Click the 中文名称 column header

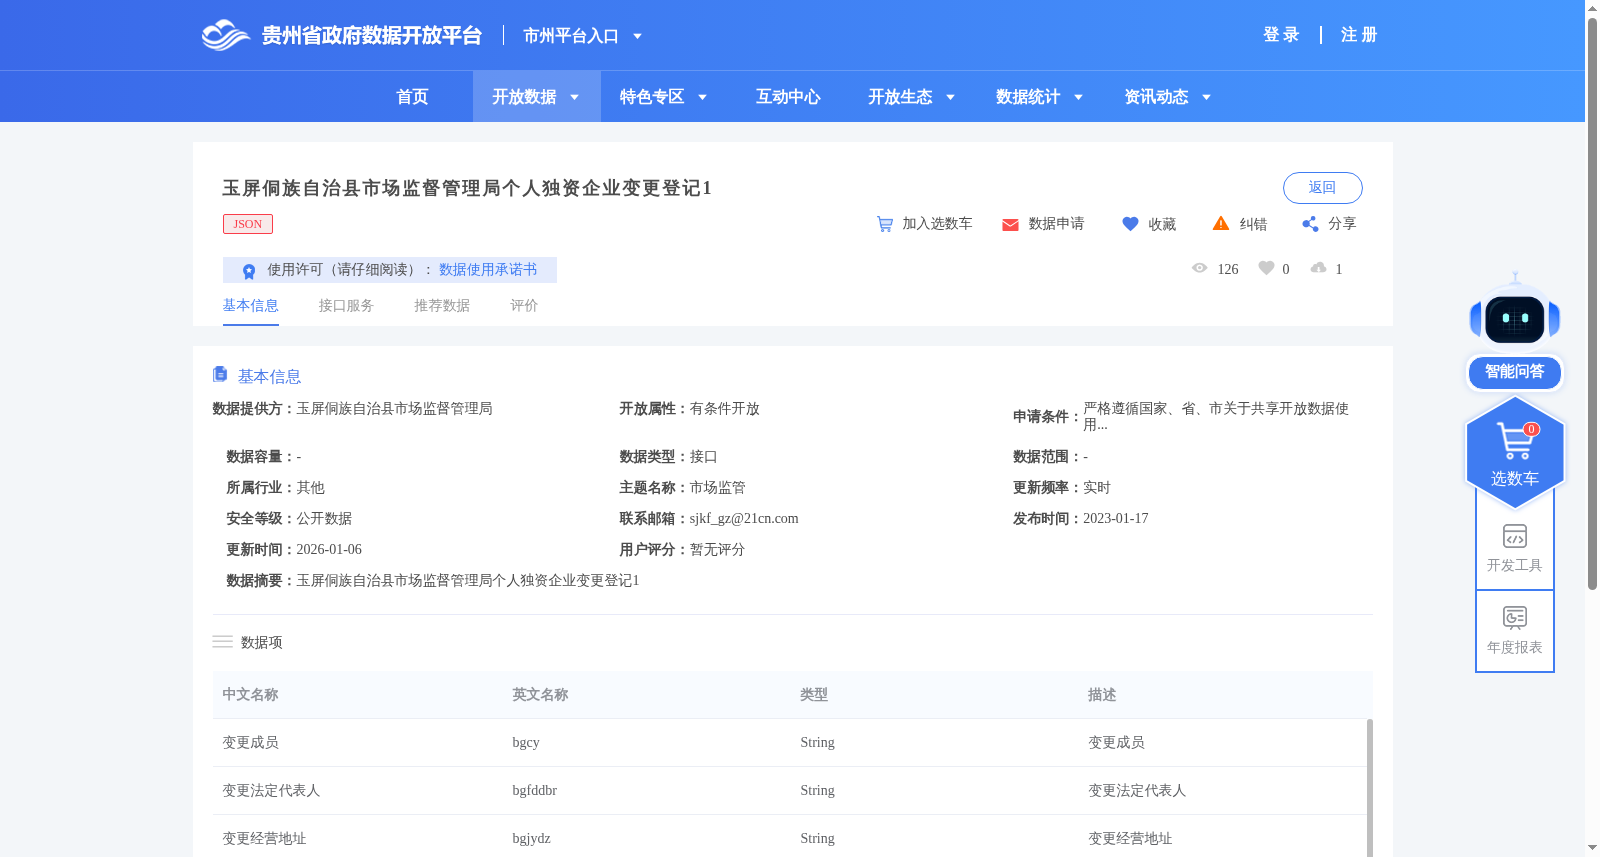pos(250,695)
